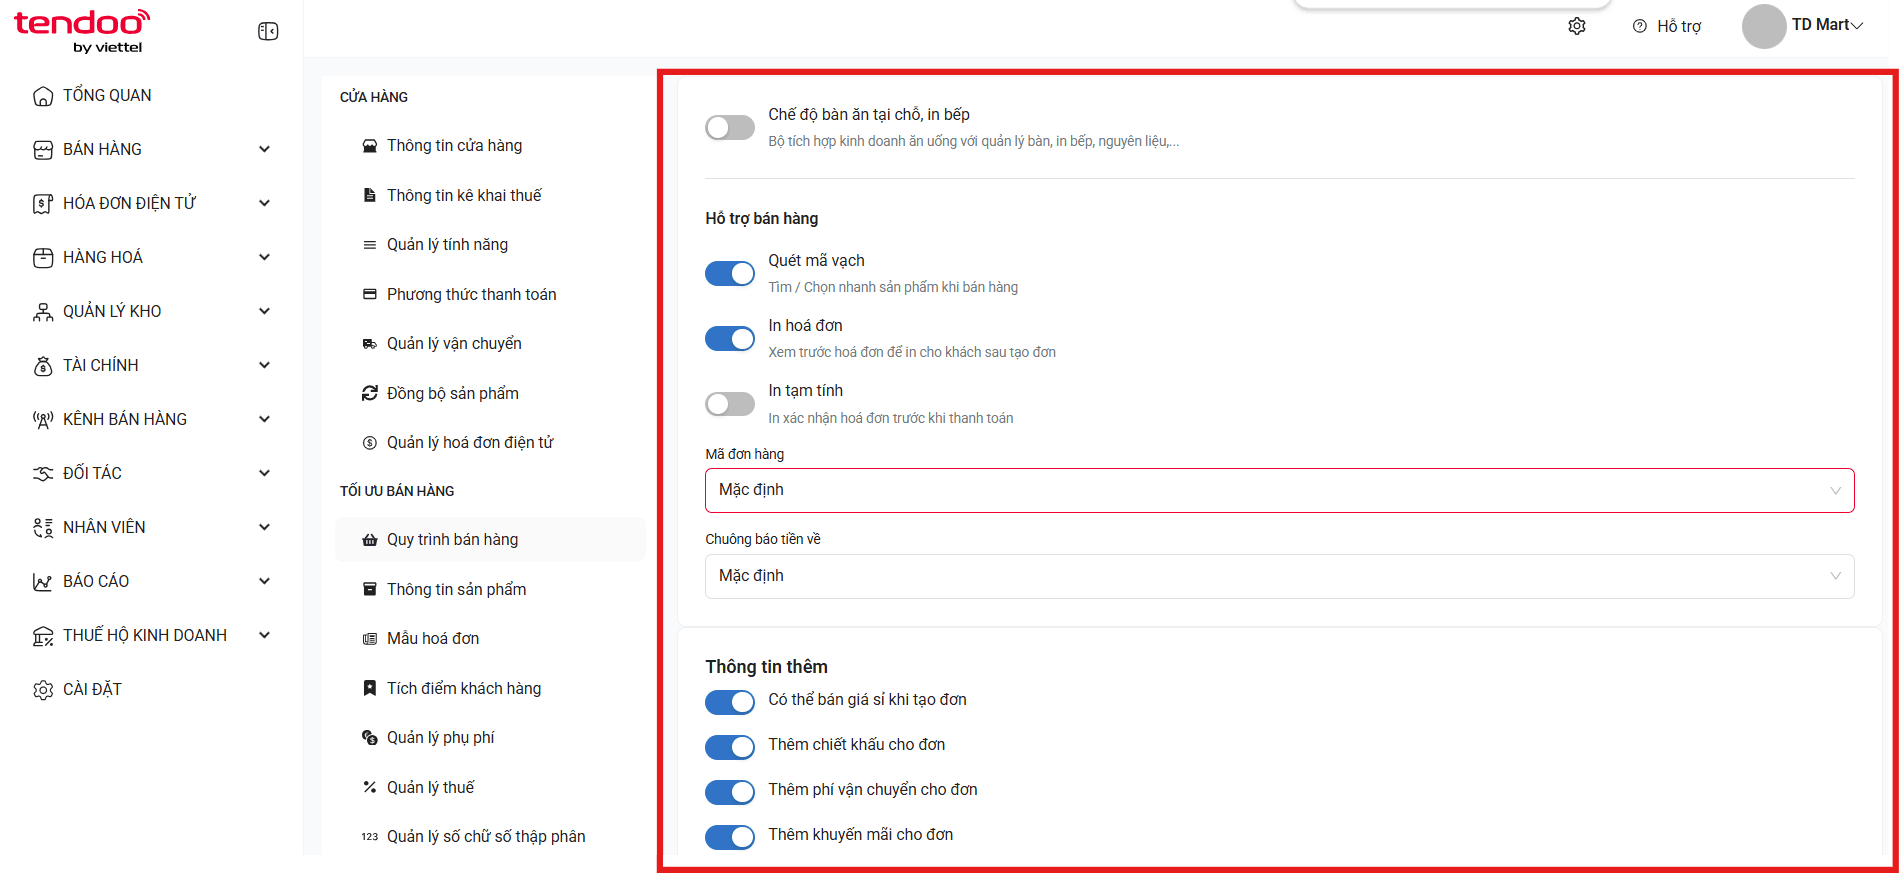Click the Hỗ trợ support link
This screenshot has height=874, width=1899.
pyautogui.click(x=1666, y=26)
